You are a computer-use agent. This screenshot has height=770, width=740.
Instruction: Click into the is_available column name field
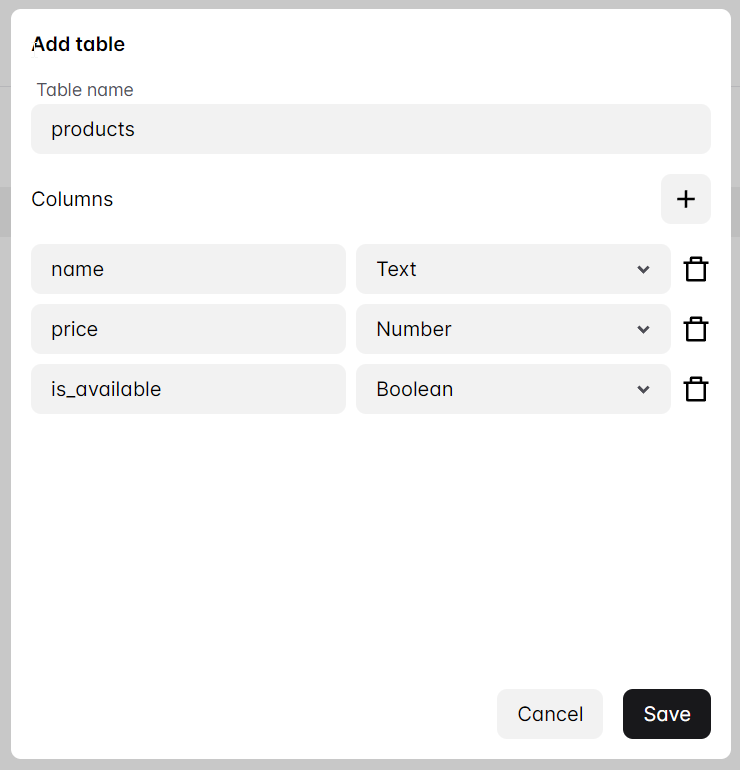[x=188, y=389]
